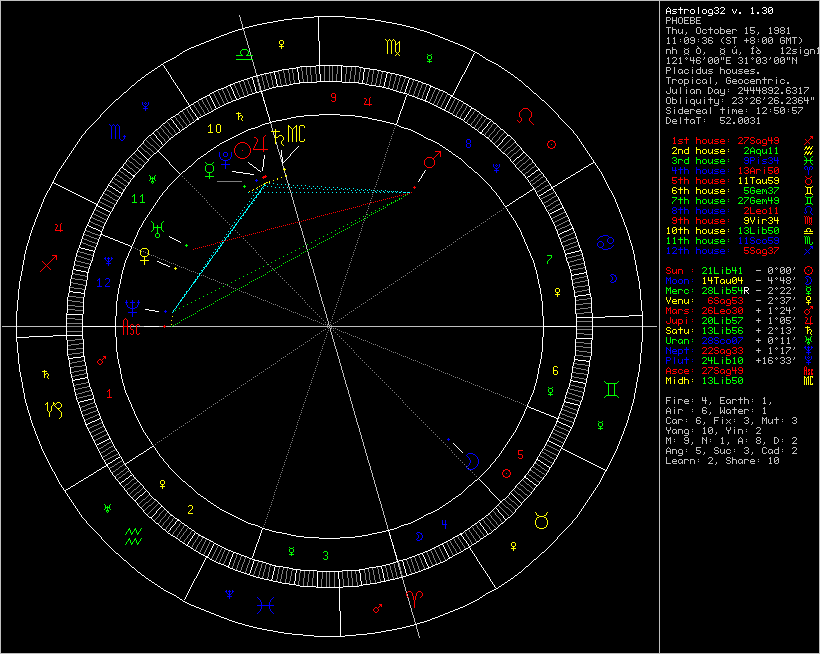Click the yellow MC Midheaven glyph in chart

click(x=297, y=134)
